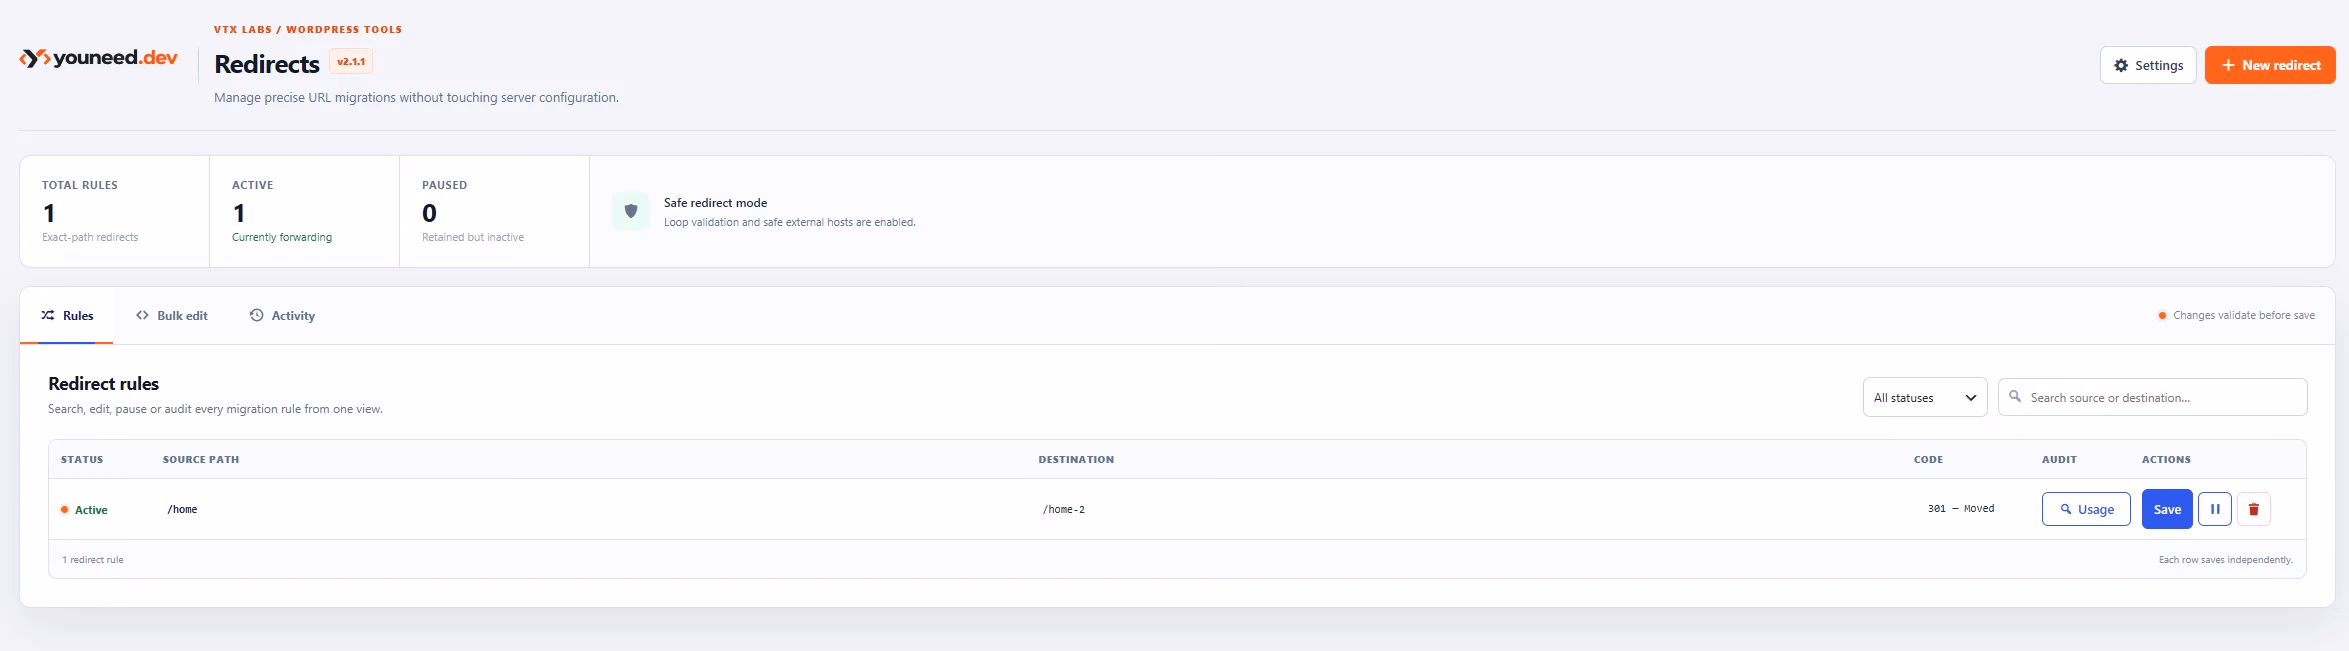Click the Paused stat card
Screen dimensions: 2349x651
click(494, 211)
